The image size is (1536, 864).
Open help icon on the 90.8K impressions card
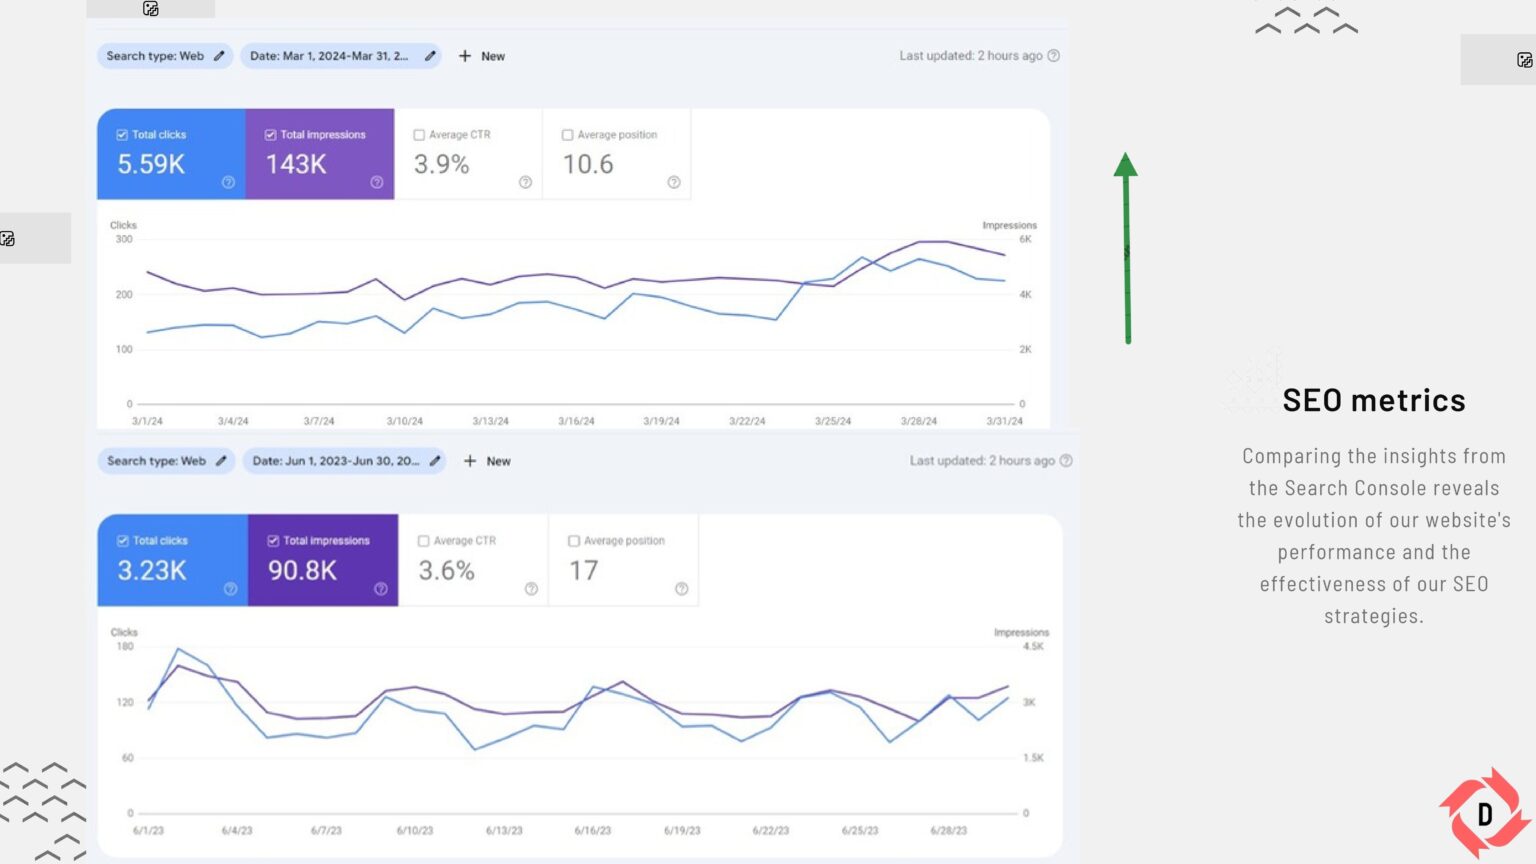(x=381, y=589)
